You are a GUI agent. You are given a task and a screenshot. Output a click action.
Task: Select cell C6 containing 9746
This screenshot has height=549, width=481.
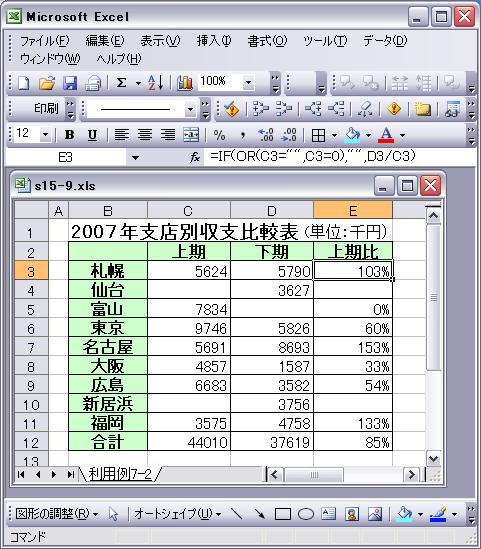pyautogui.click(x=189, y=328)
